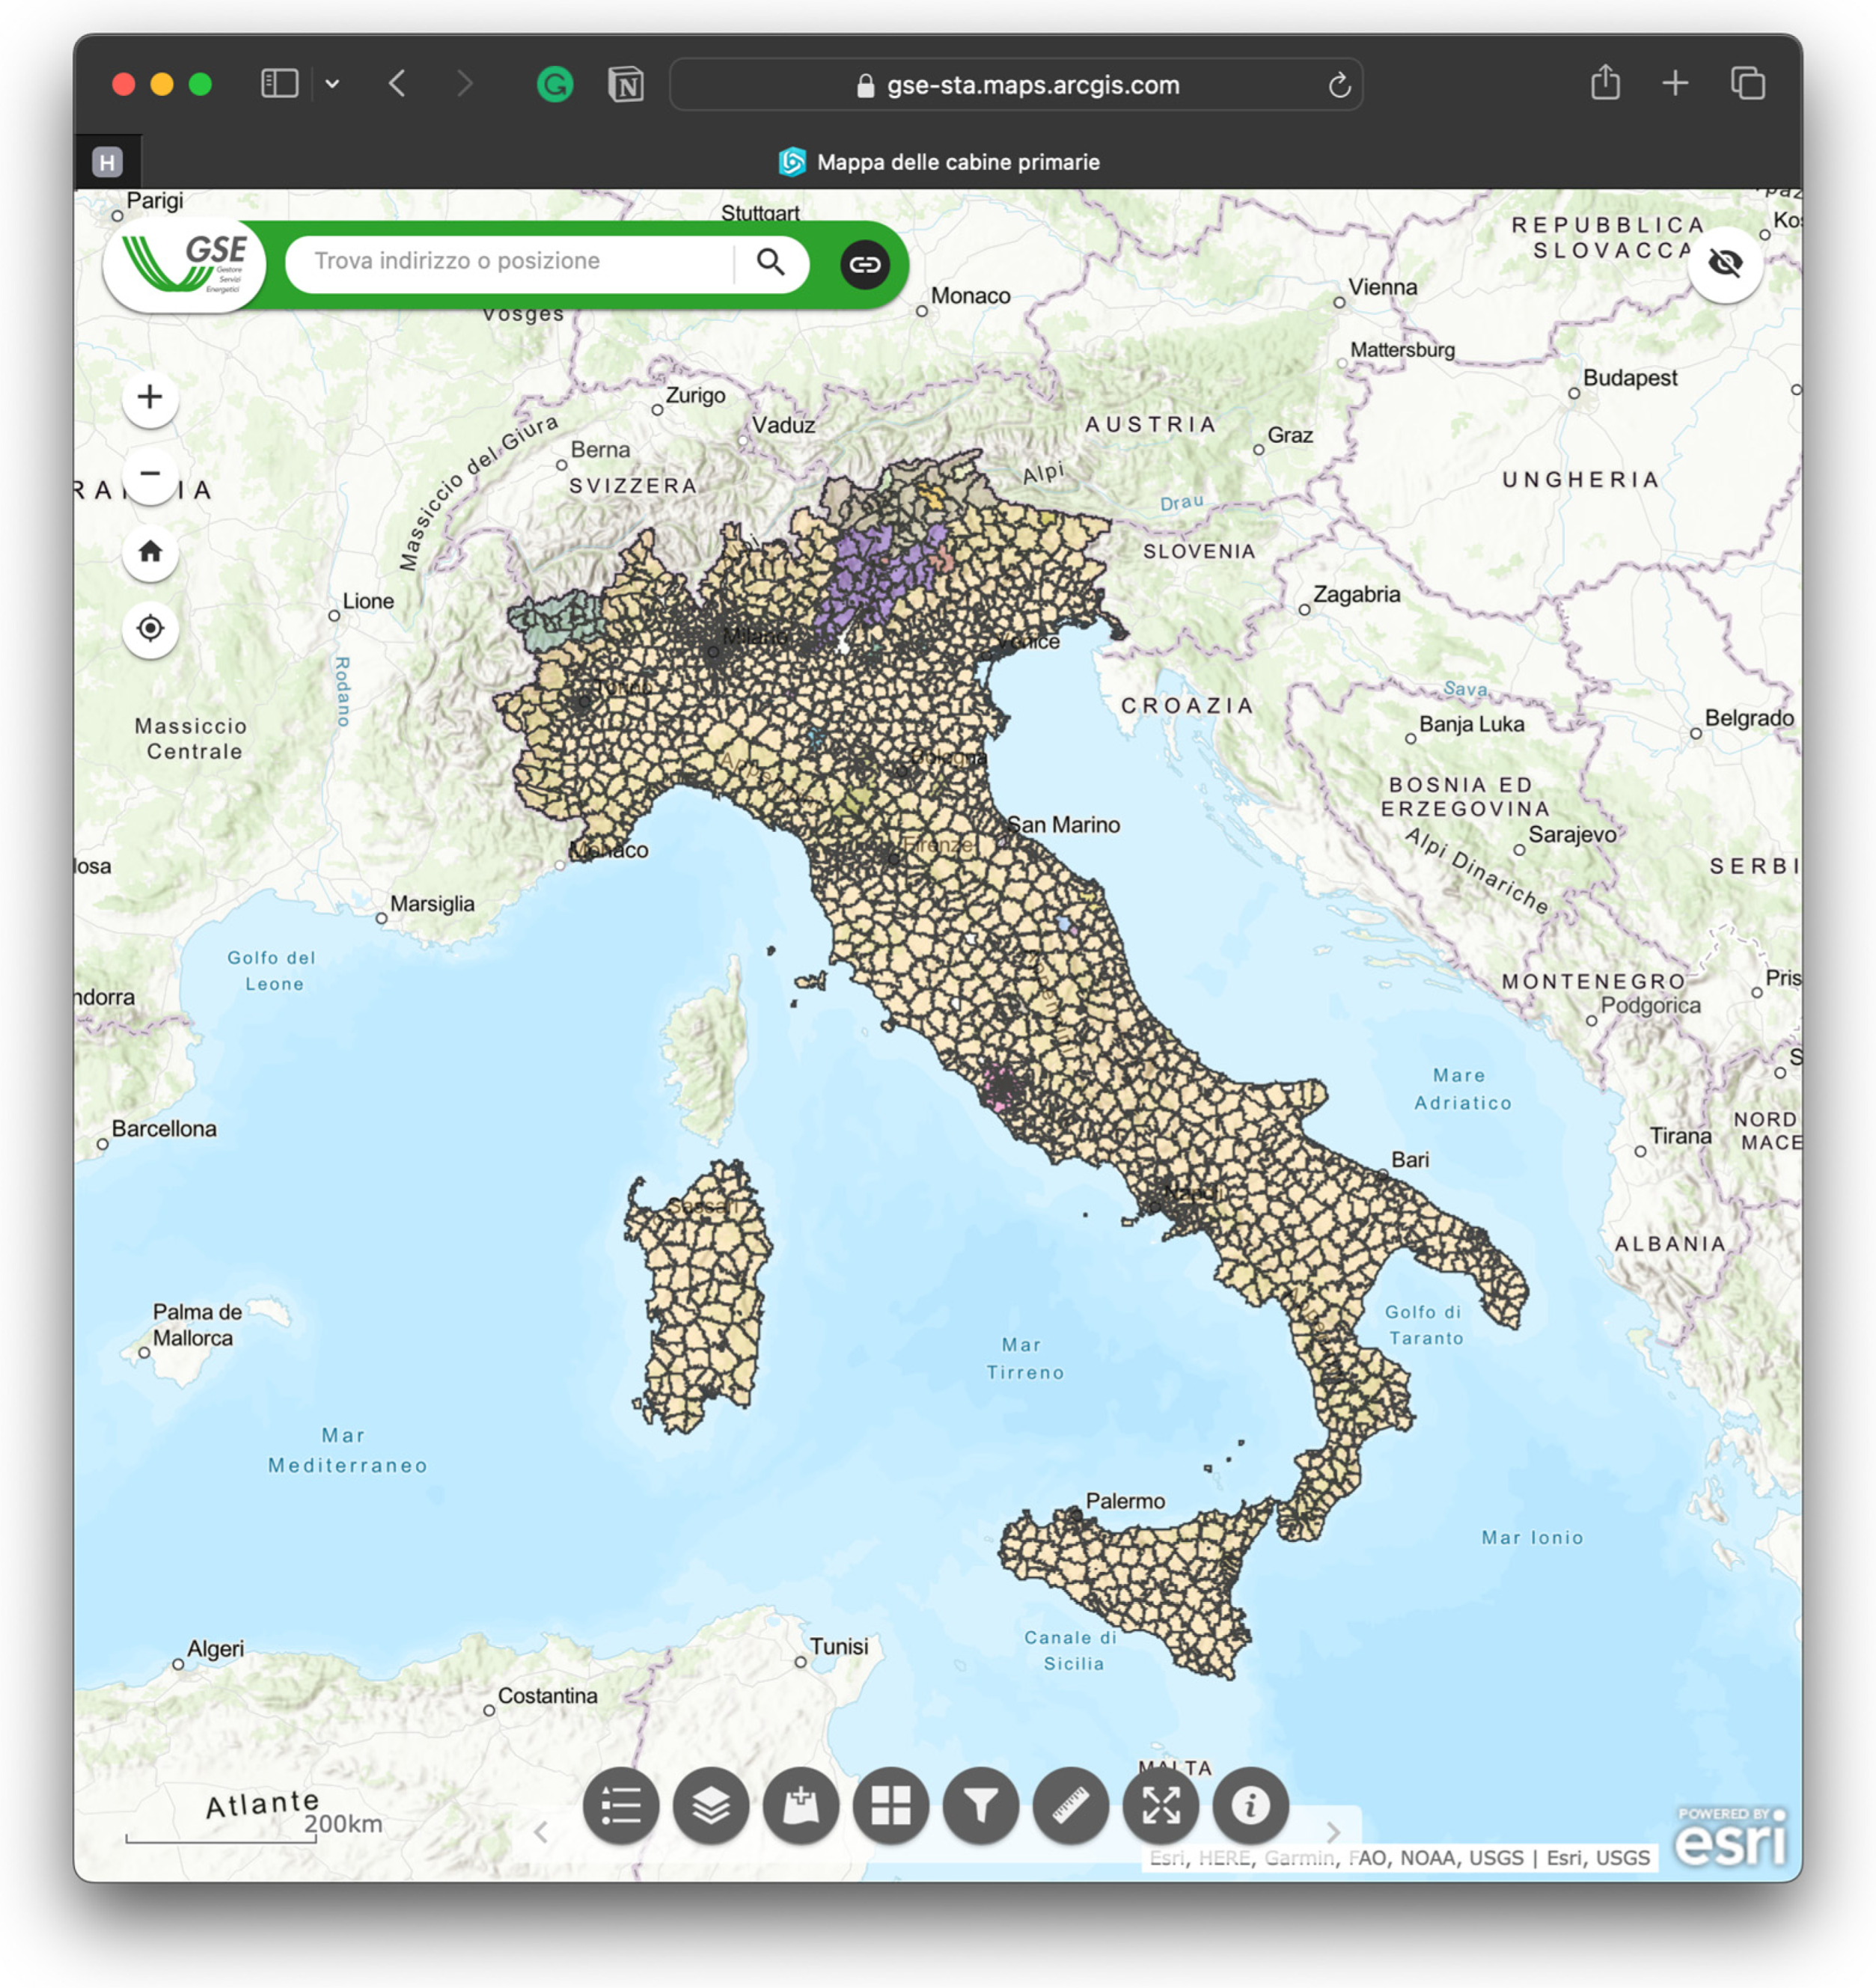Image resolution: width=1876 pixels, height=1988 pixels.
Task: Open the Legend widget
Action: pos(620,1806)
